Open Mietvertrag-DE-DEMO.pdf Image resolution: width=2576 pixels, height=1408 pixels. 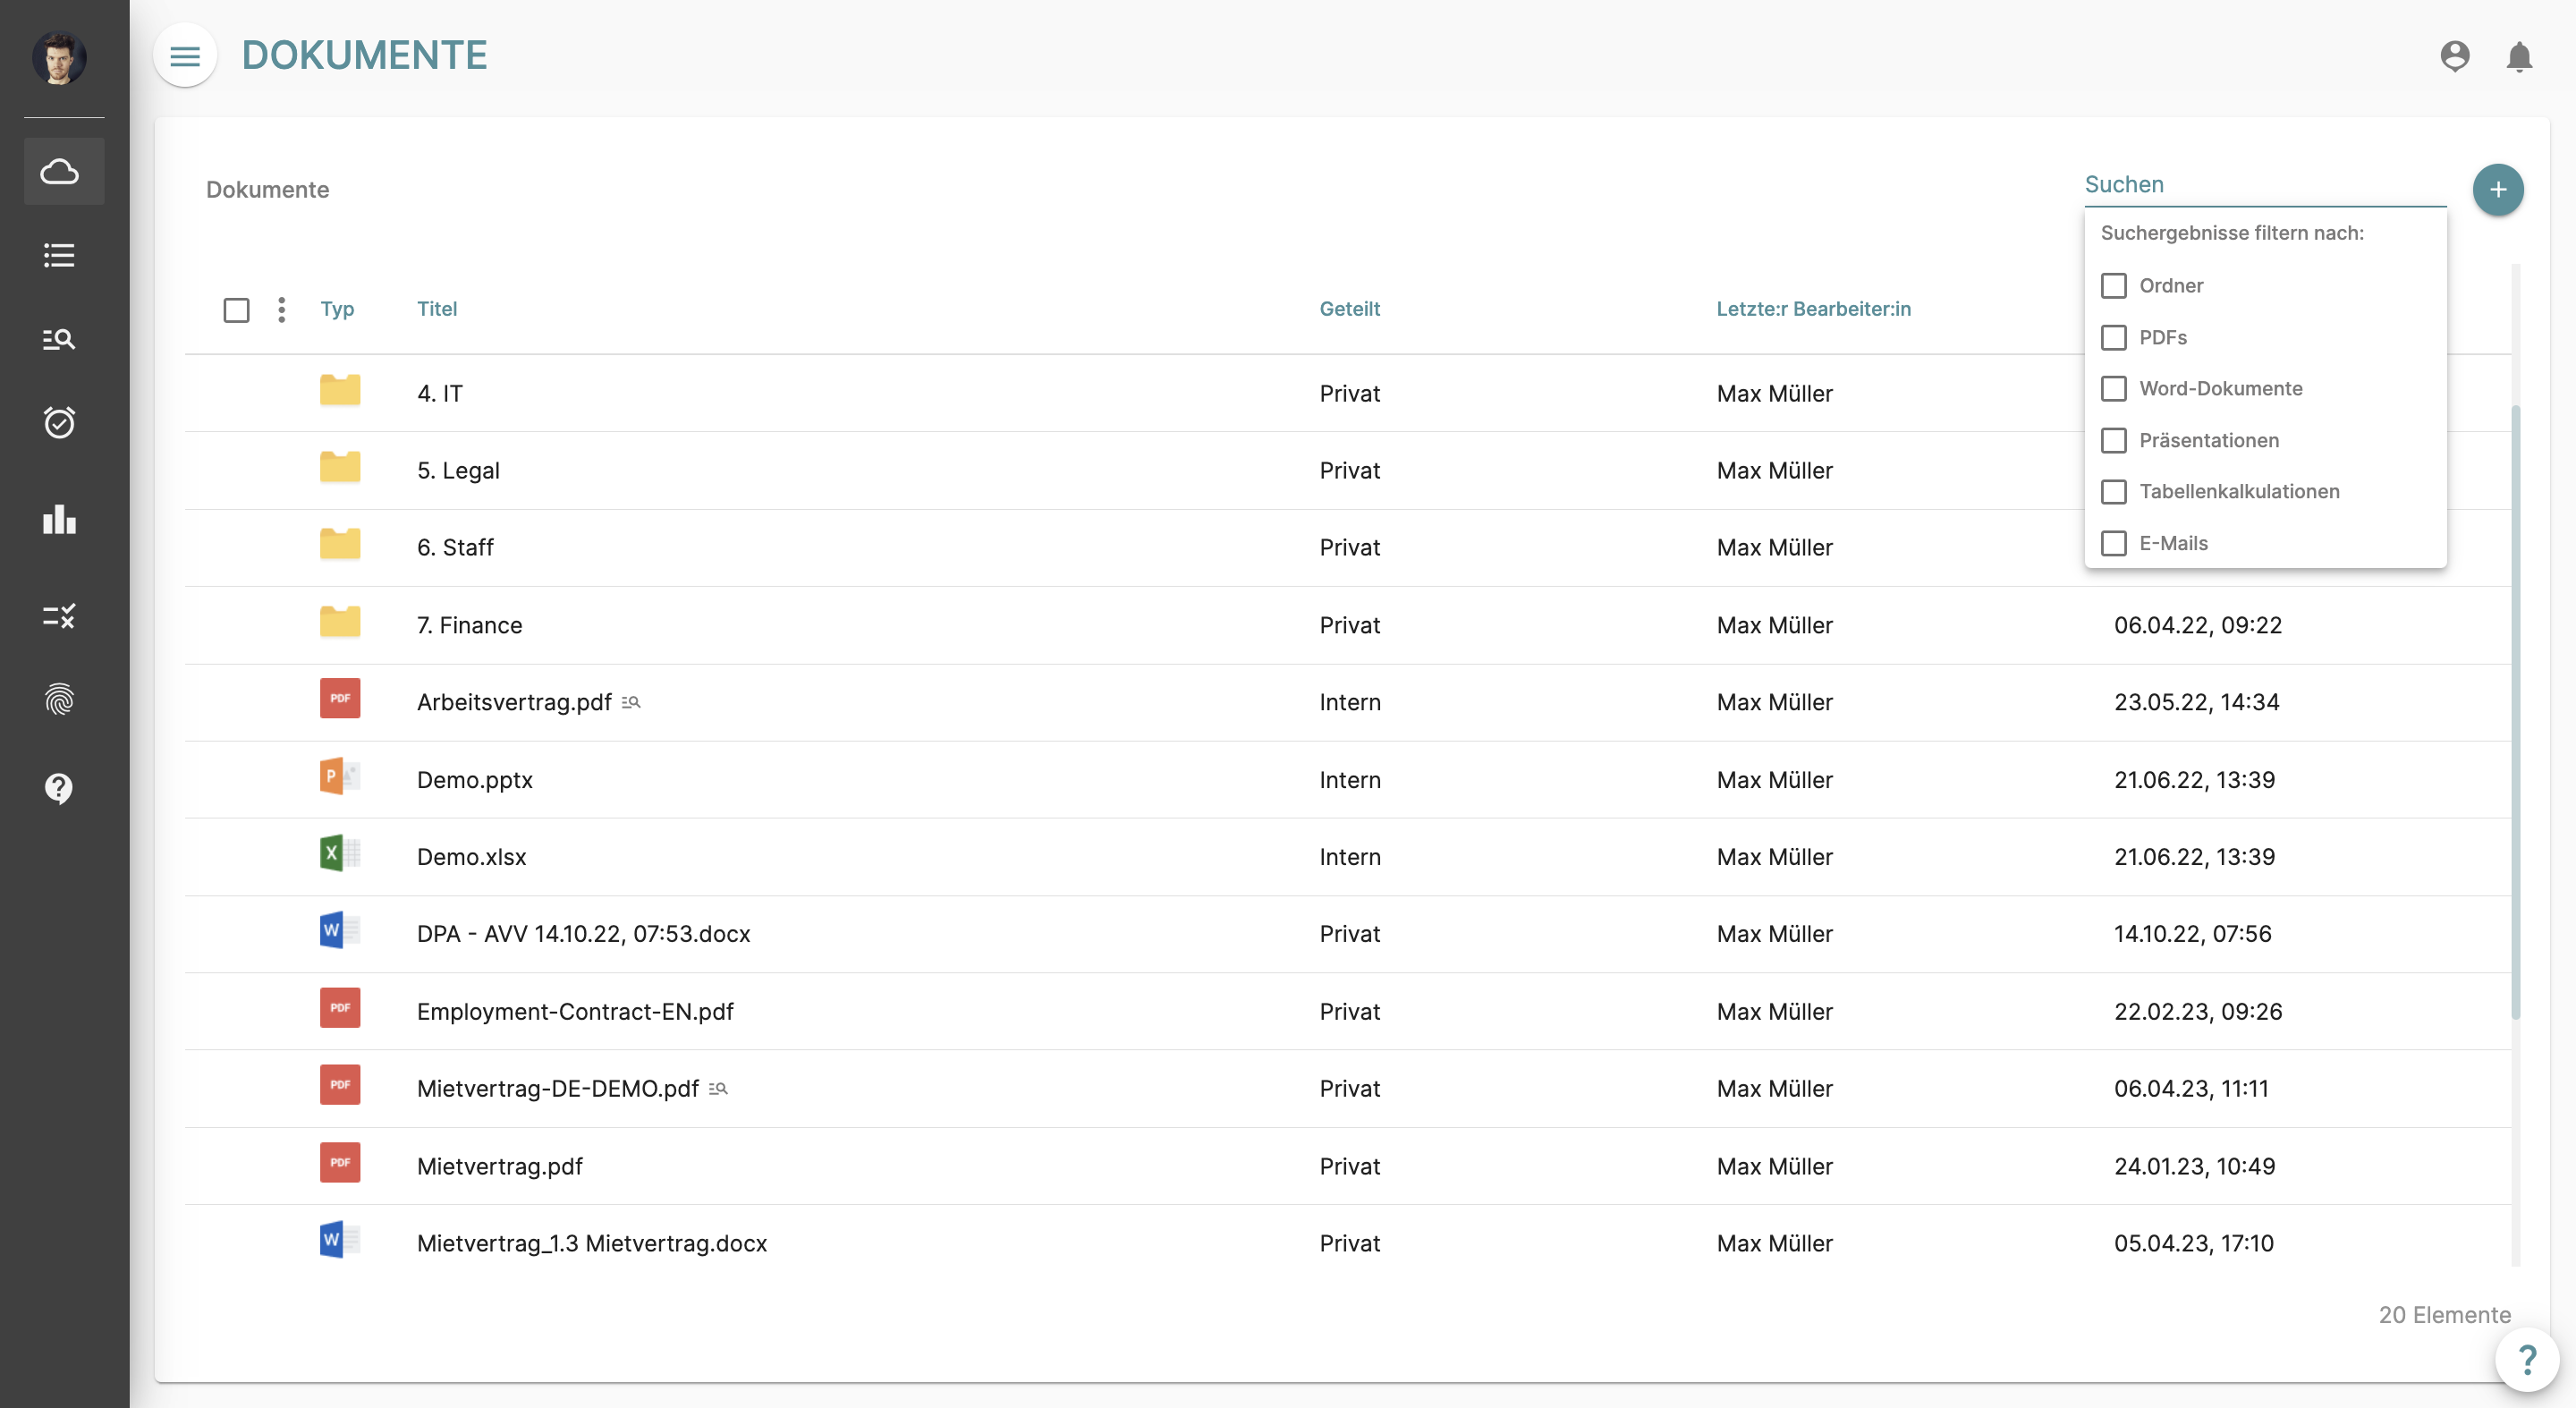point(558,1089)
